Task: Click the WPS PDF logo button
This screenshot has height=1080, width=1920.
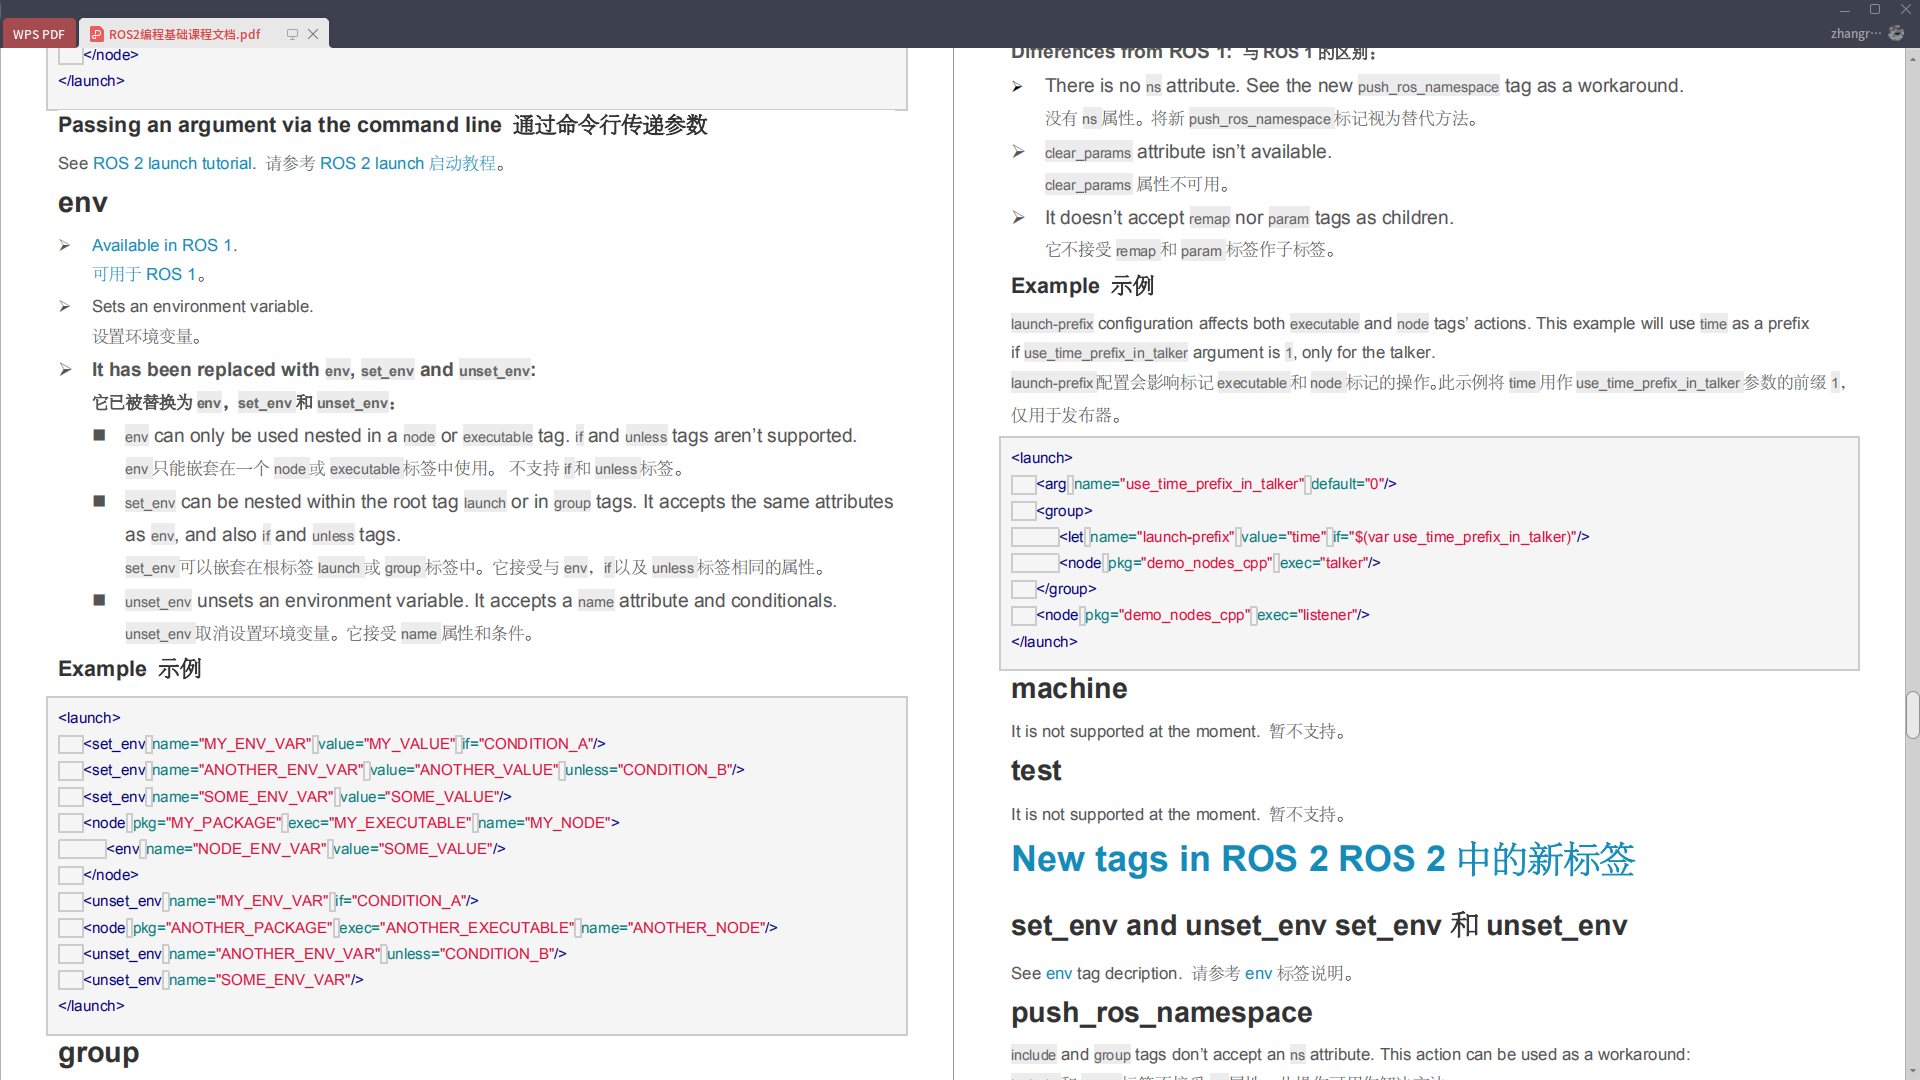Action: 38,33
